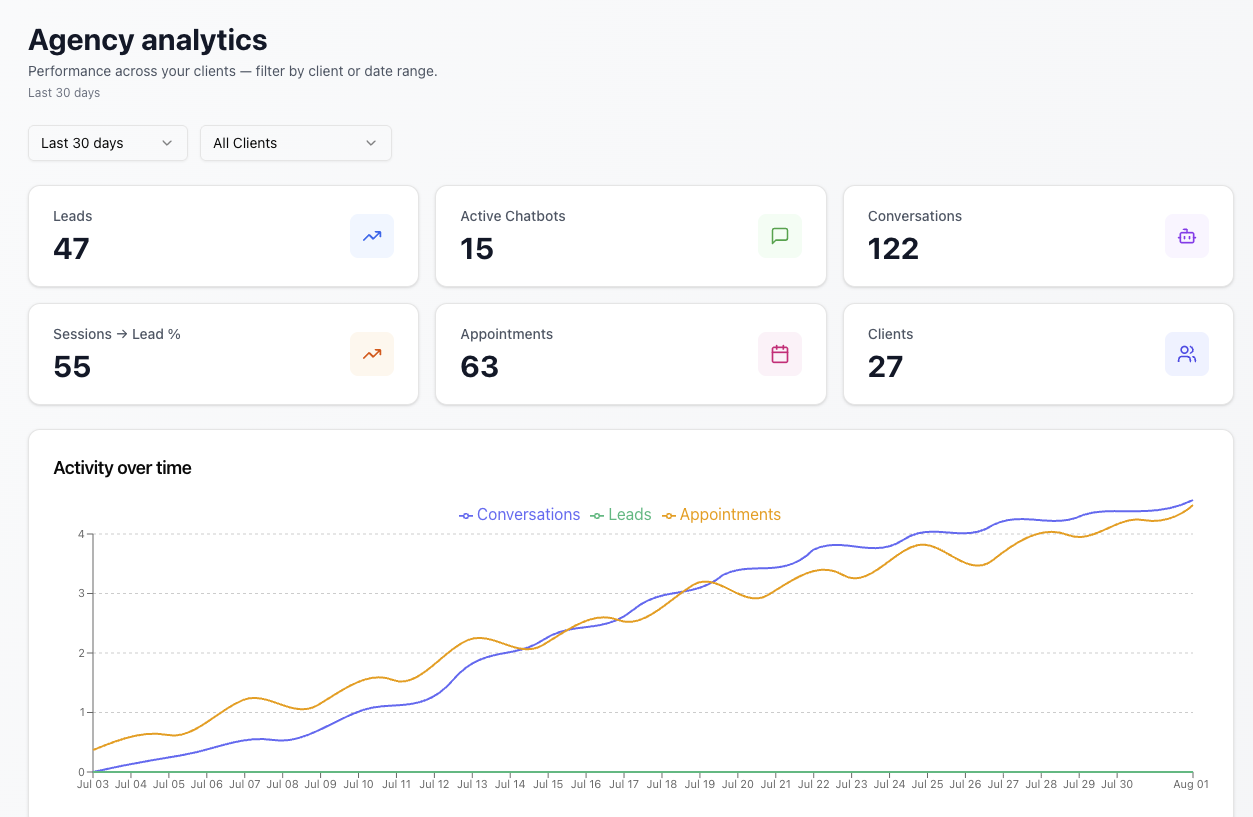Click the Sessions to Lead % orange trend icon
Screen dimensions: 1253x817
click(x=372, y=354)
